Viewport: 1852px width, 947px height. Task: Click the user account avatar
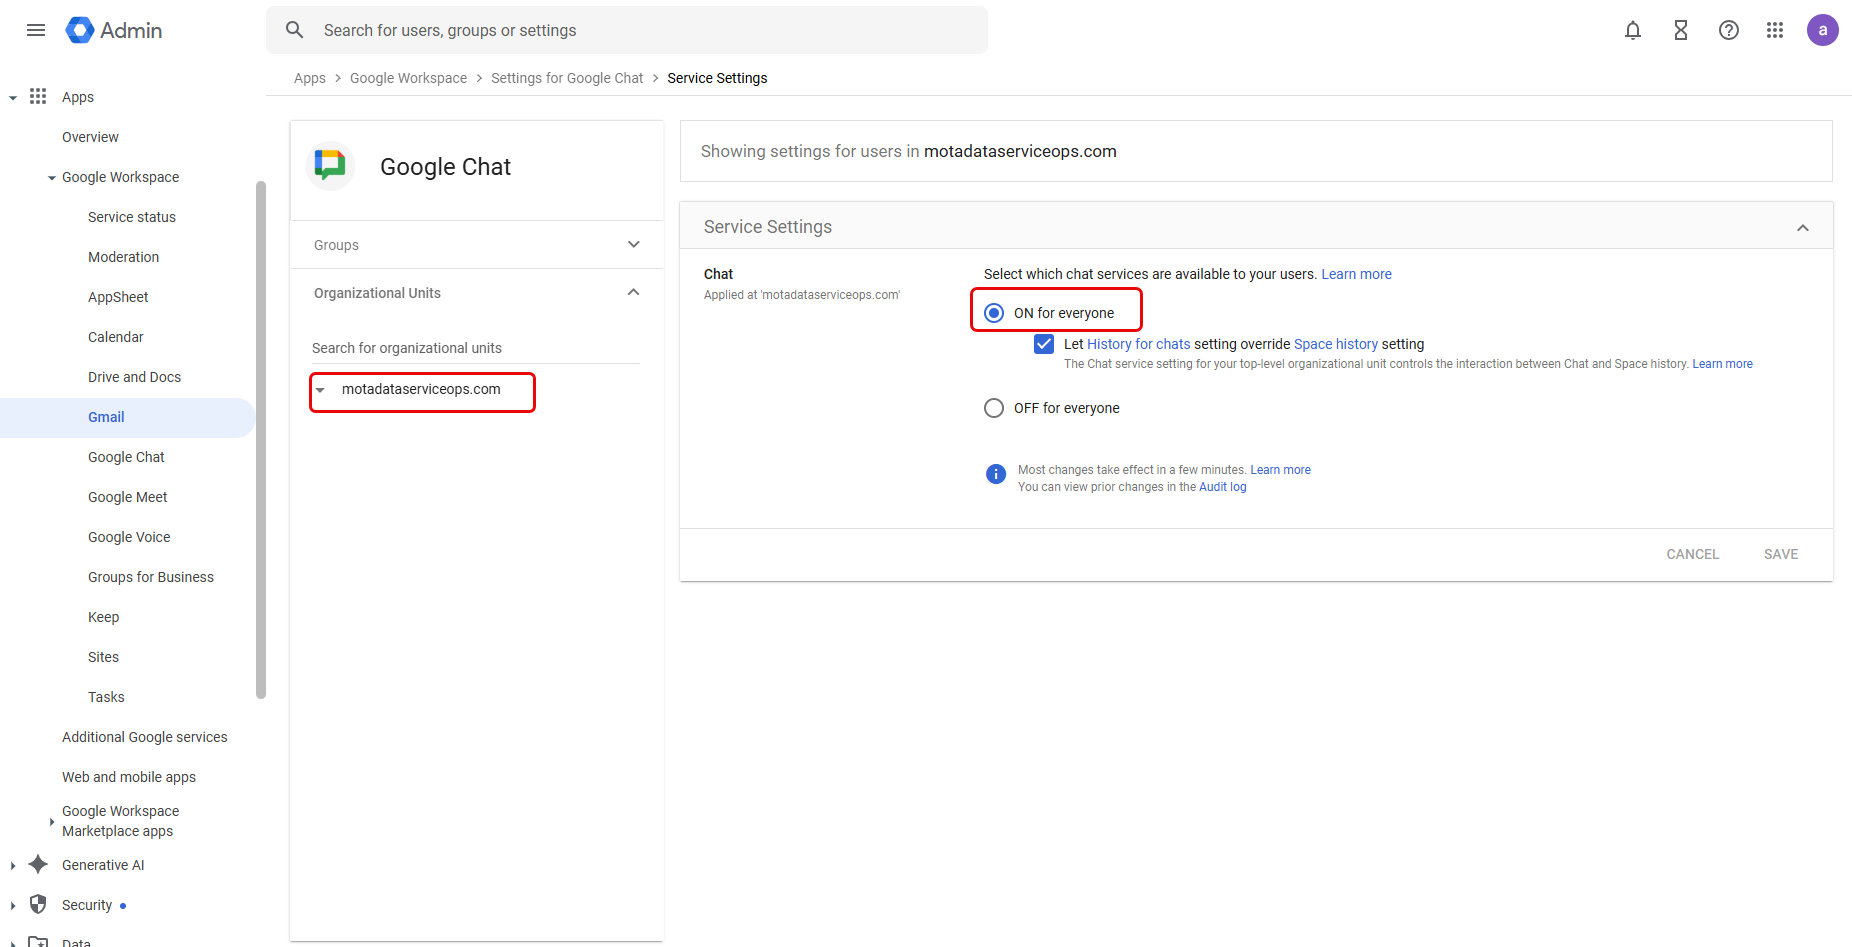pos(1822,30)
